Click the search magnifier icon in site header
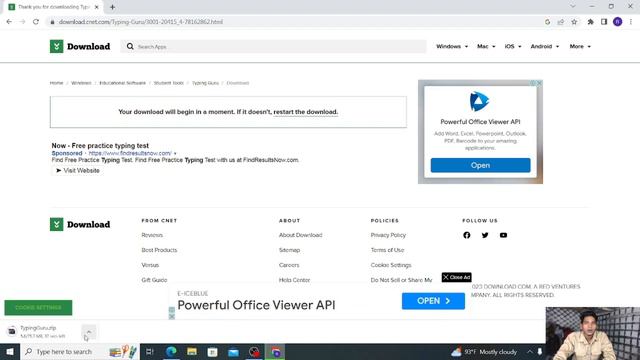This screenshot has height=360, width=640. 130,47
